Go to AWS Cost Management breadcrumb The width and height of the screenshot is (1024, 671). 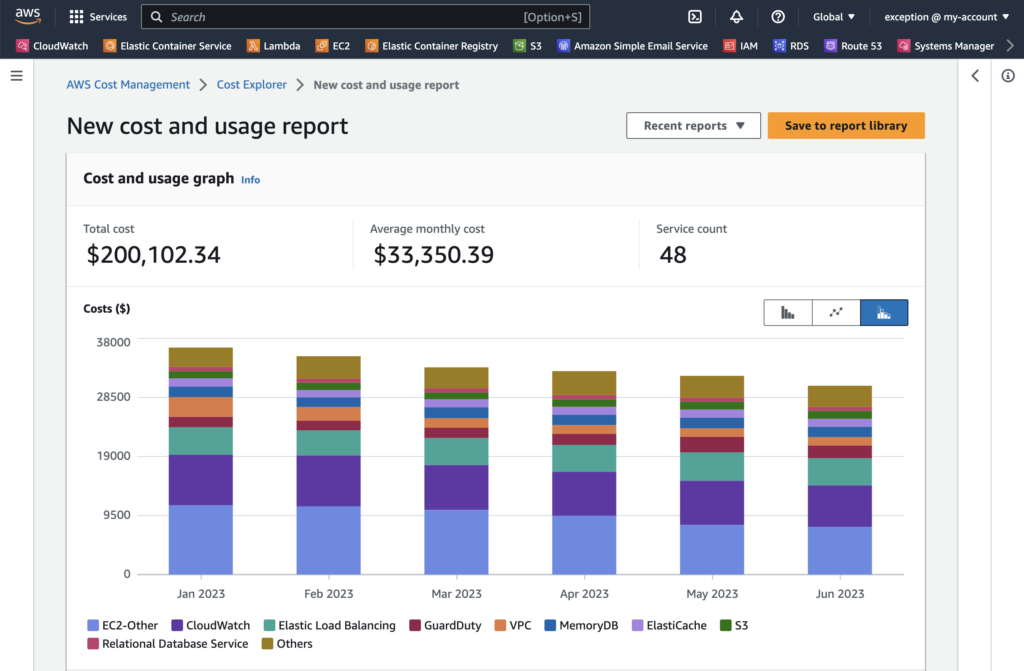(x=128, y=85)
